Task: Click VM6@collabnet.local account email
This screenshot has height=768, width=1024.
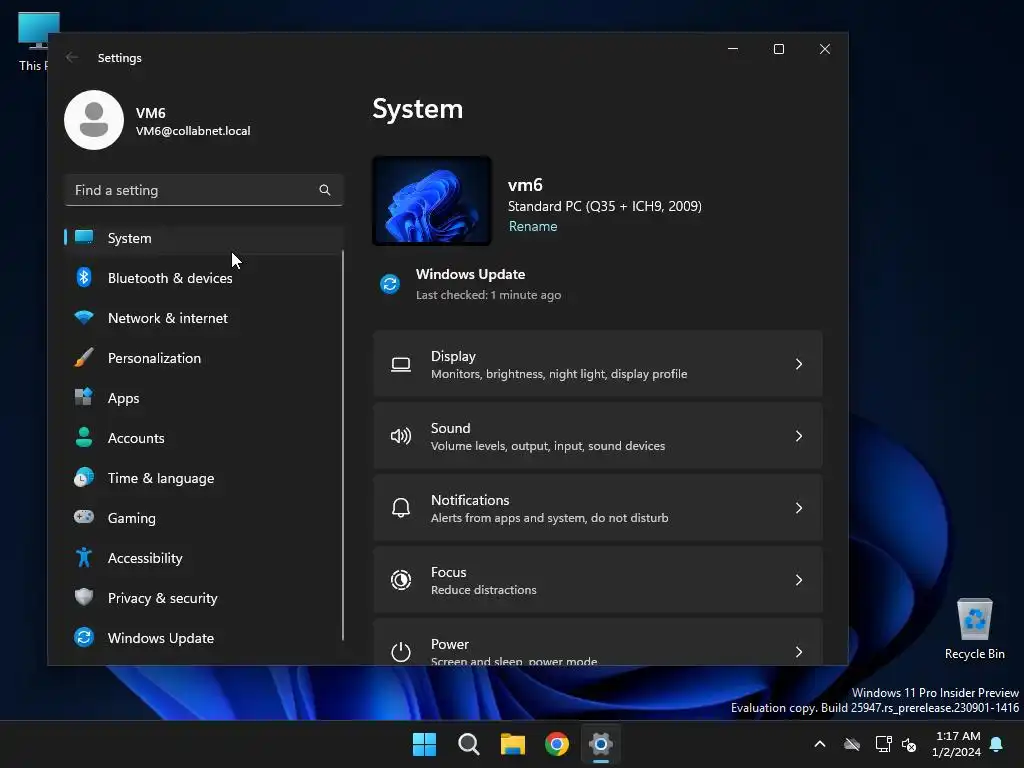Action: (193, 131)
